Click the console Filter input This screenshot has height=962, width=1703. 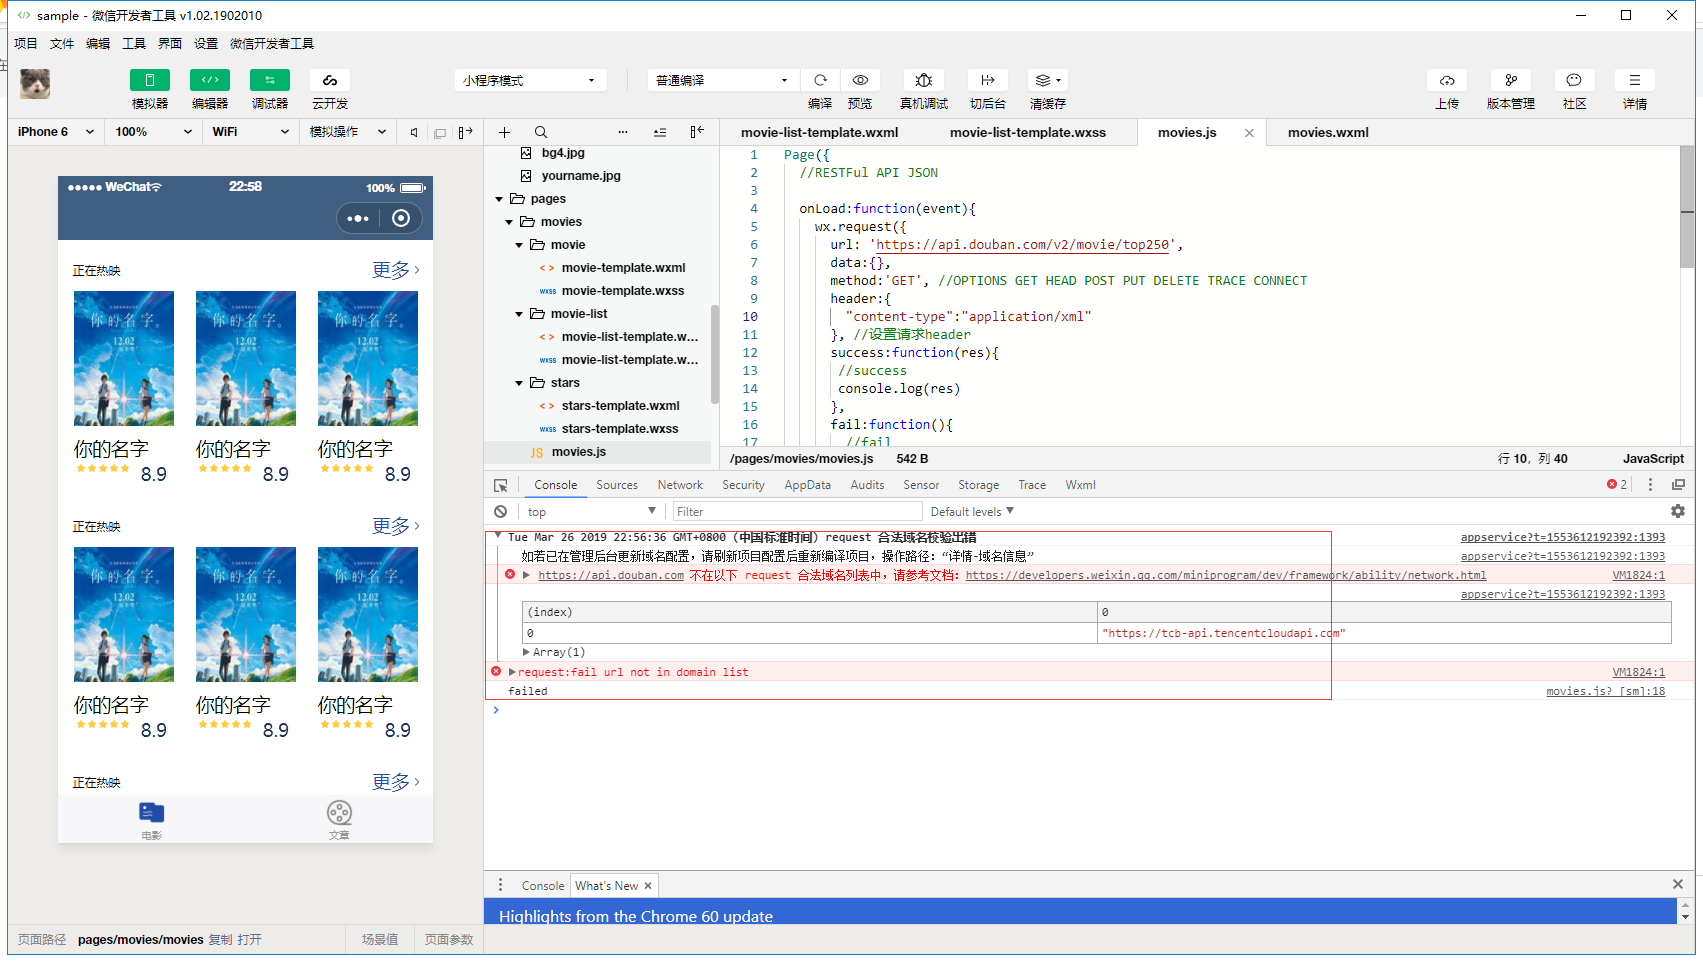pos(796,511)
